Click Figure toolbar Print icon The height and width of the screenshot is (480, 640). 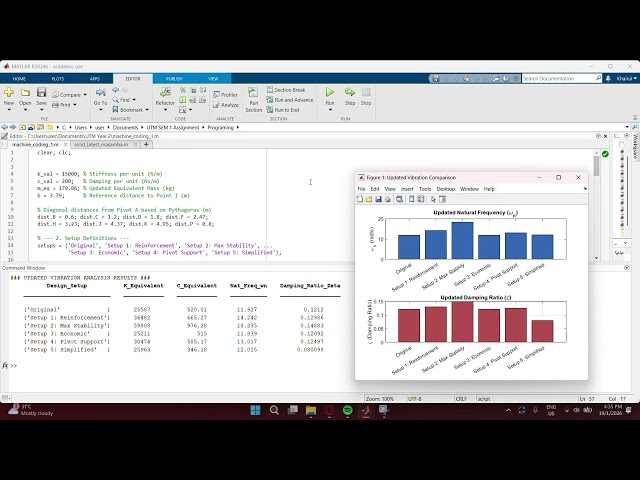388,199
